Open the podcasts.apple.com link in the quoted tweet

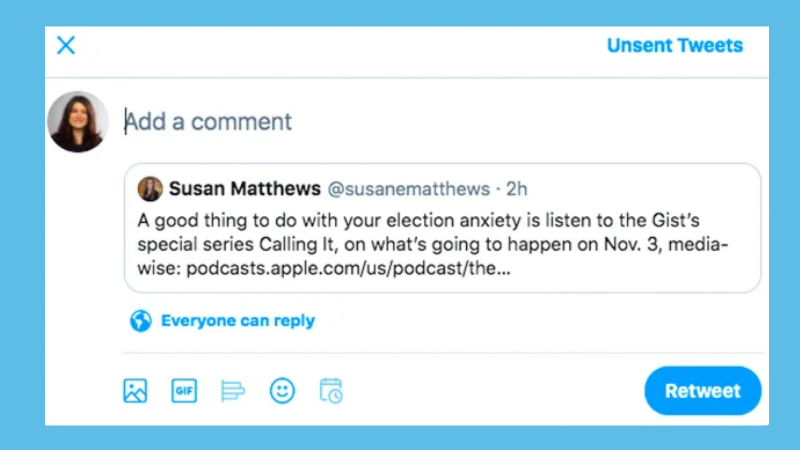(348, 268)
